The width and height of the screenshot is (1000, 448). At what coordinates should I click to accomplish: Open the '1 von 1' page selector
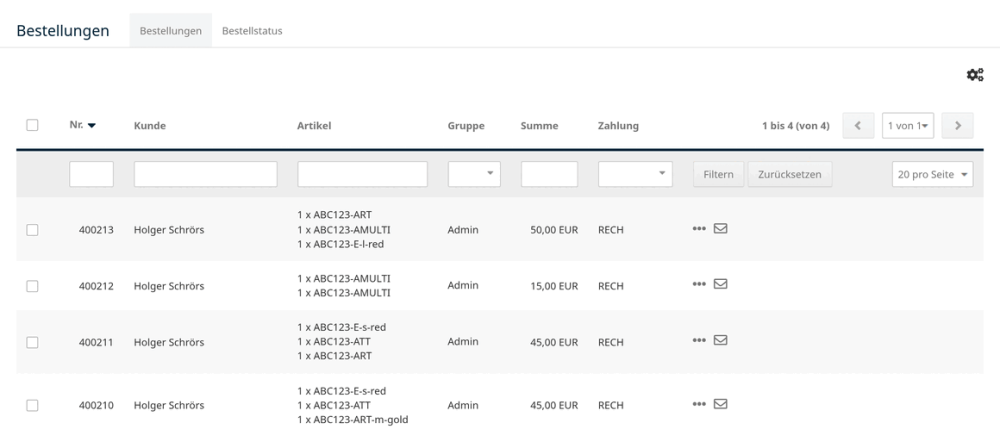[908, 126]
